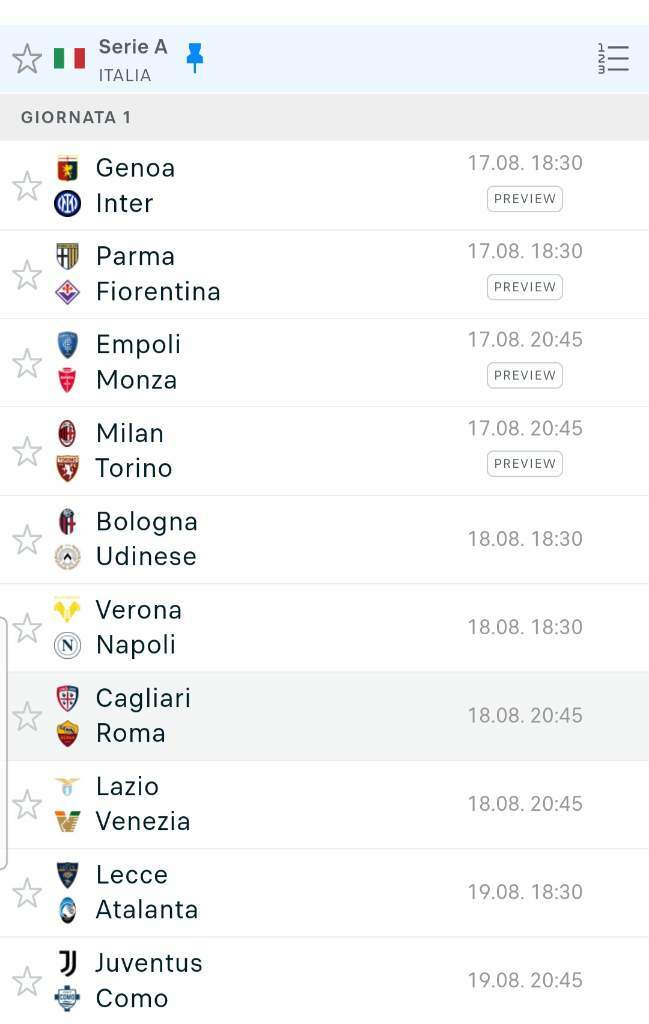This screenshot has width=649, height=1024.
Task: Add Milan vs Torino to favorites
Action: (27, 451)
